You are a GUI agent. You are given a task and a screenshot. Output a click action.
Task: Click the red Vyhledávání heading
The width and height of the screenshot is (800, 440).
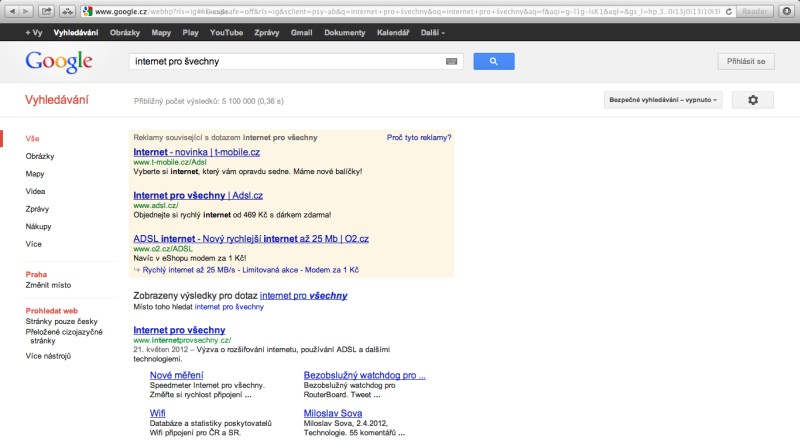point(57,100)
